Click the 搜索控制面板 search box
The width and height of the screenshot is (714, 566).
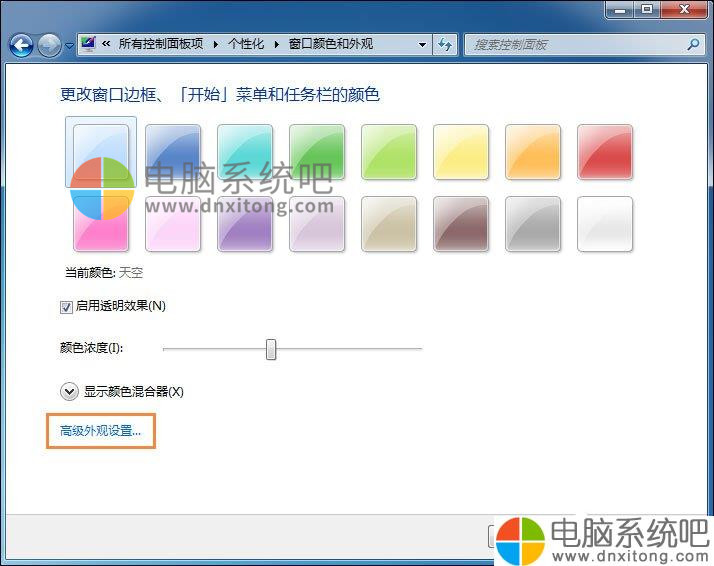[x=585, y=45]
